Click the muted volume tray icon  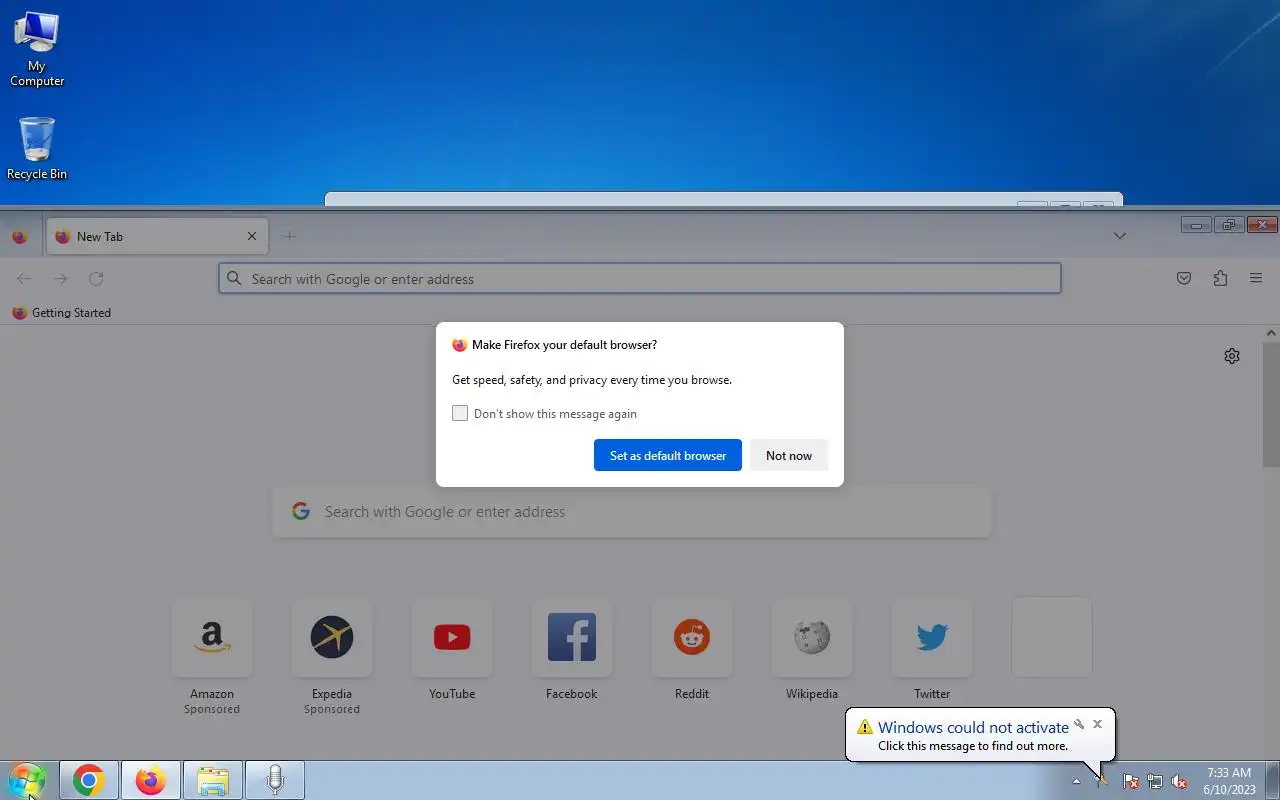point(1179,781)
